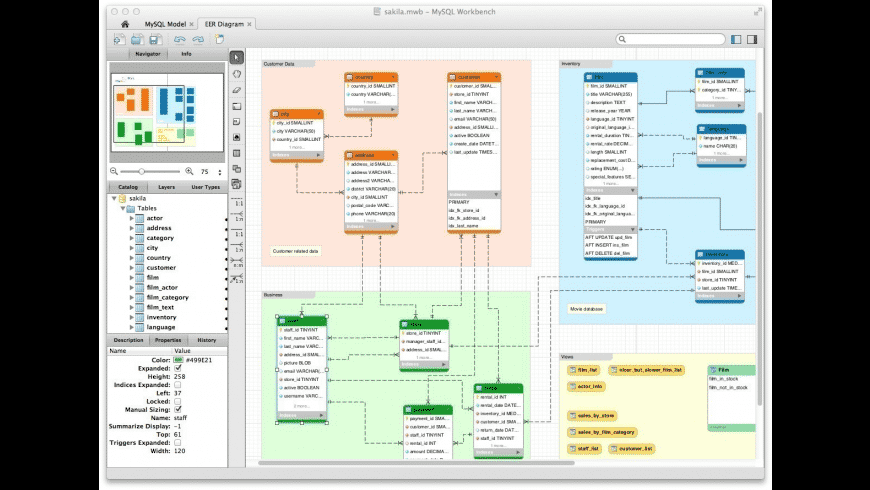Select the eraser tool
870x490 pixels.
237,90
